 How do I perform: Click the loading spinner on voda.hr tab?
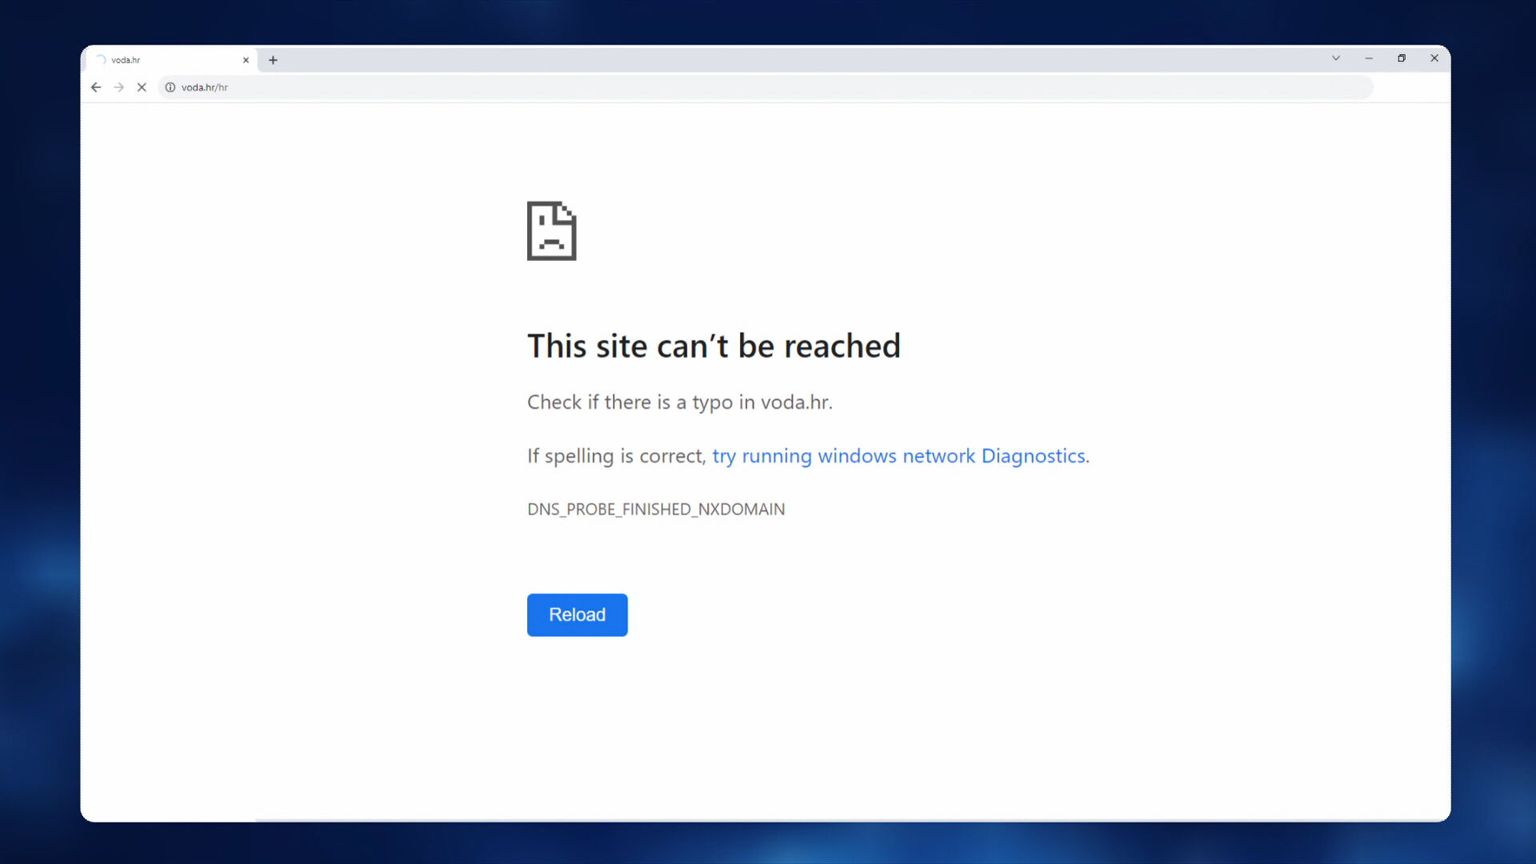tap(101, 60)
